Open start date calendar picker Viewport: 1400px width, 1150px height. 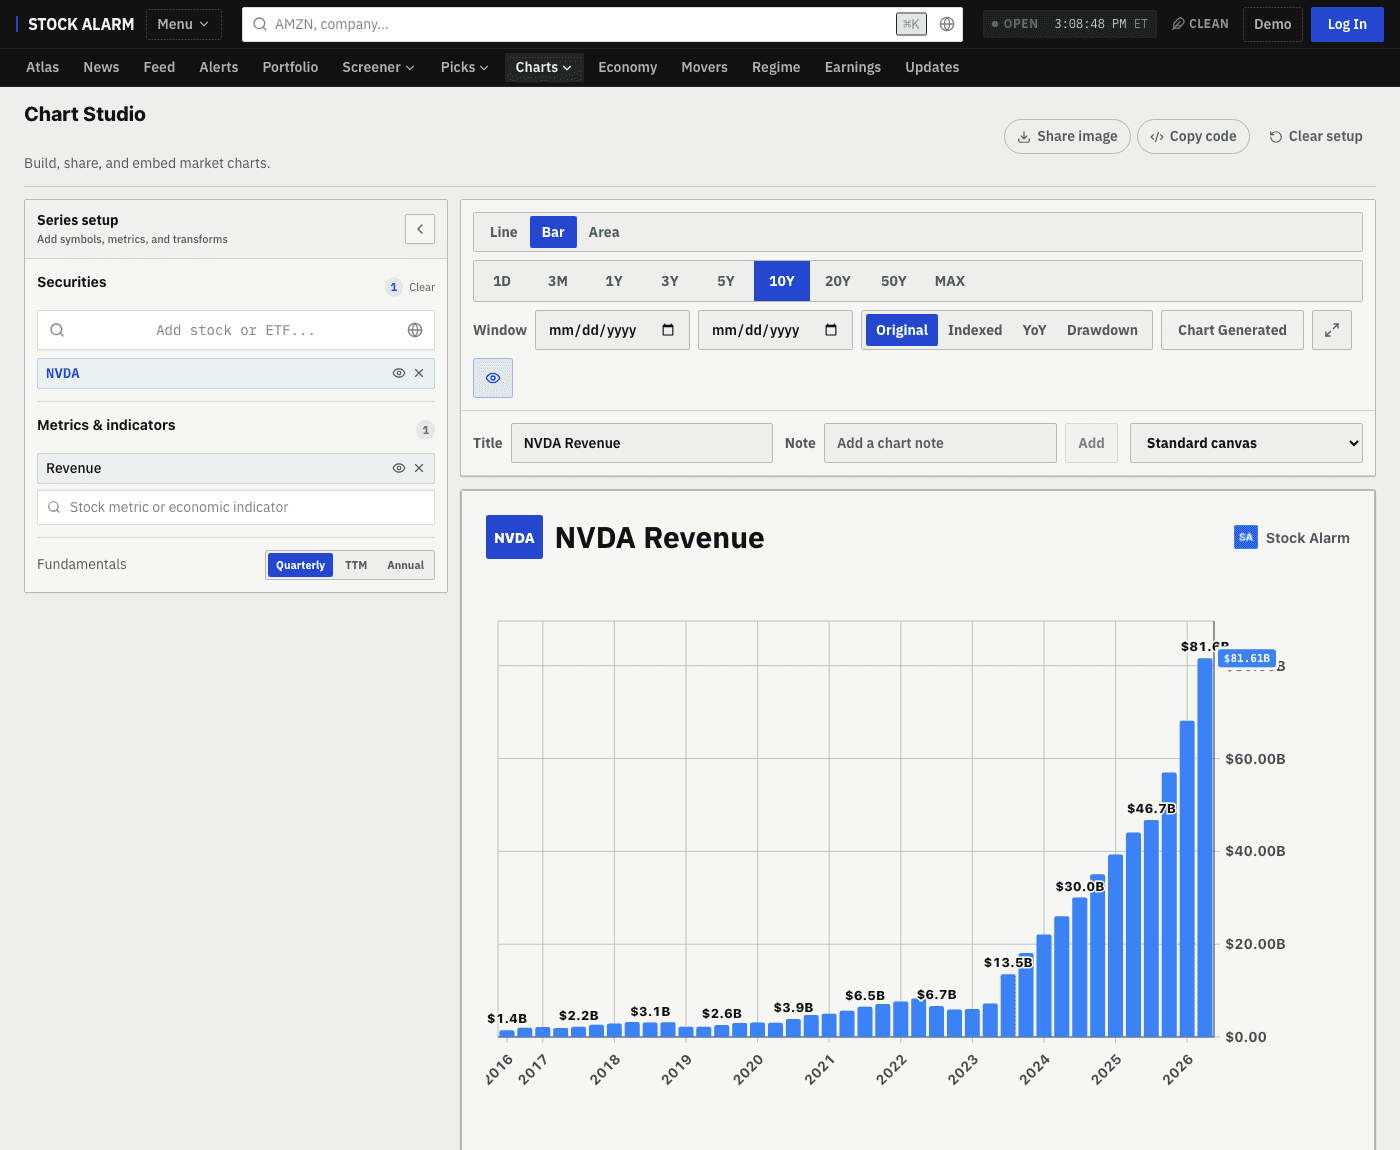coord(668,330)
